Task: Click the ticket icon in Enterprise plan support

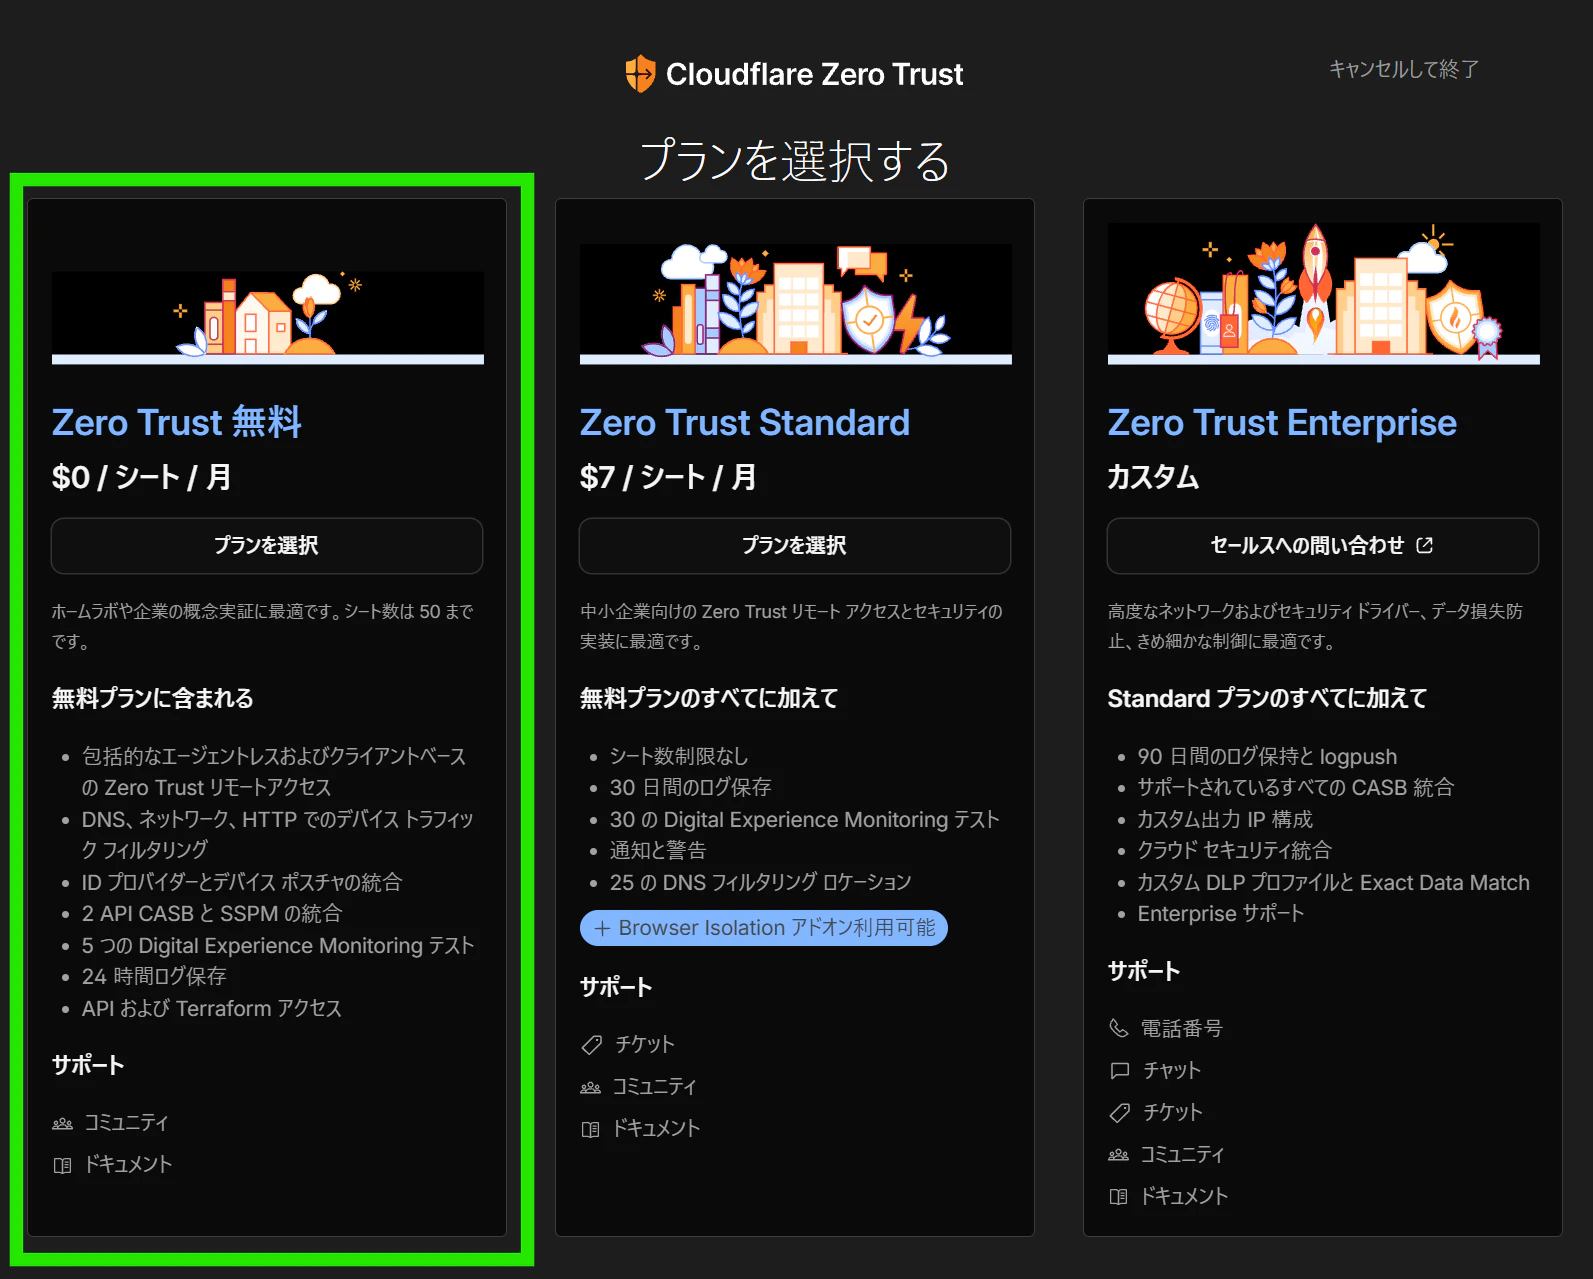Action: pos(1120,1113)
